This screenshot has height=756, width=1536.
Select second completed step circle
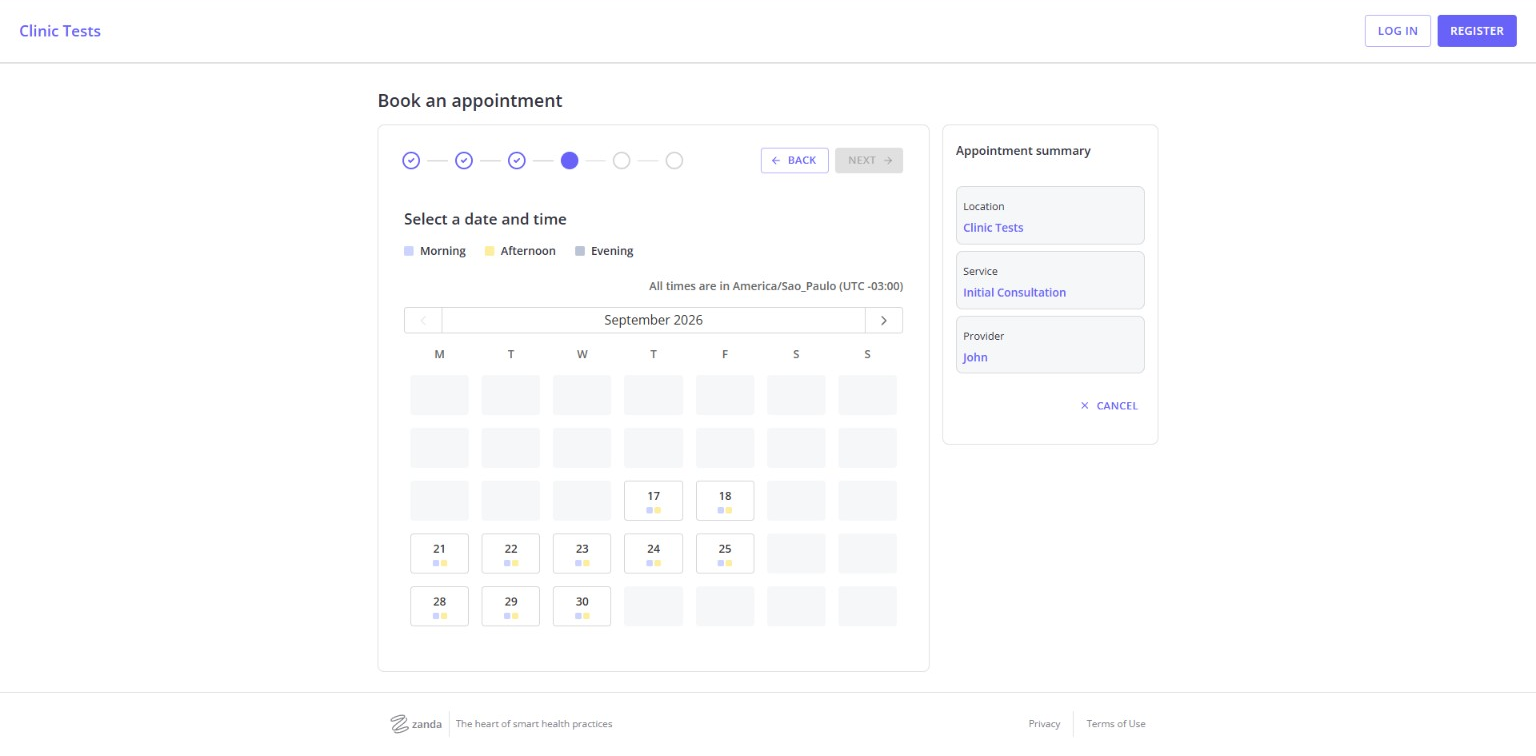point(464,160)
